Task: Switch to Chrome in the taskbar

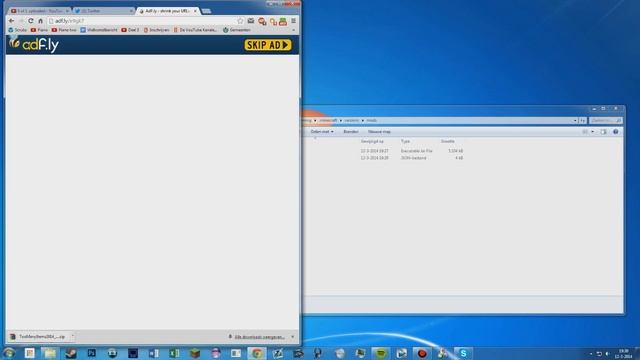Action: [x=257, y=353]
